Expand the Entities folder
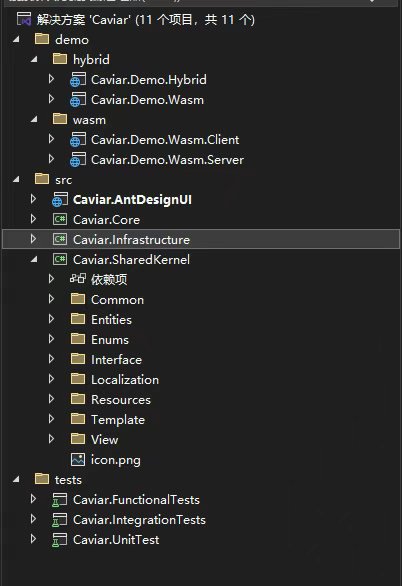 [x=52, y=319]
